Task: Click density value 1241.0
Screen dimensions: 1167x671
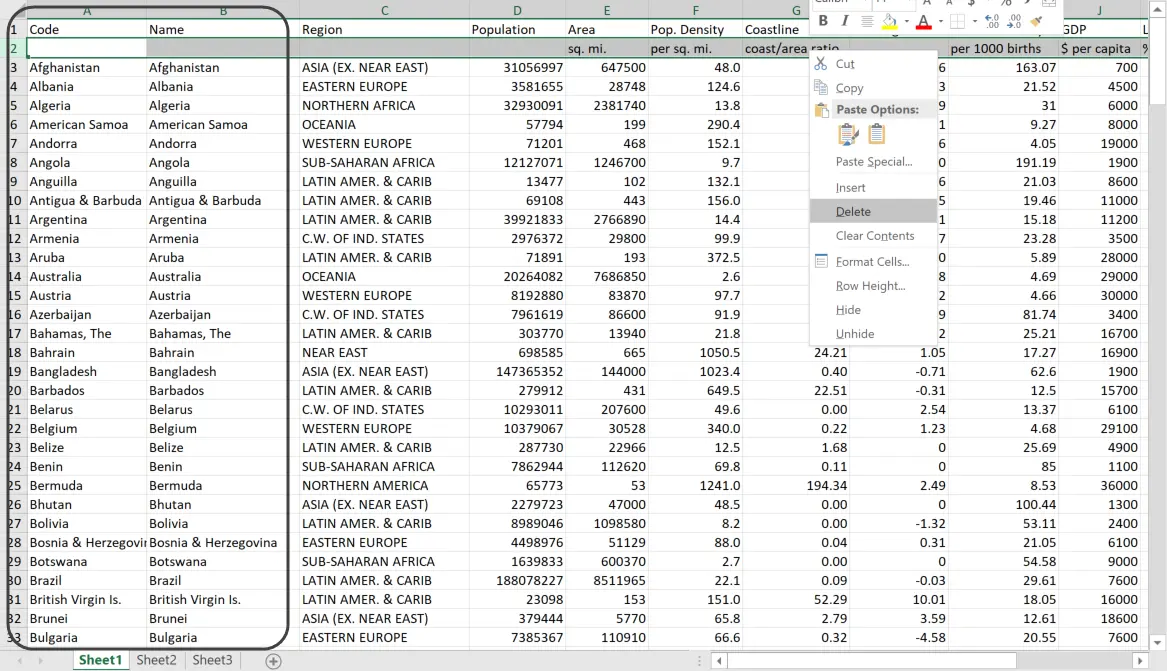Action: point(695,486)
